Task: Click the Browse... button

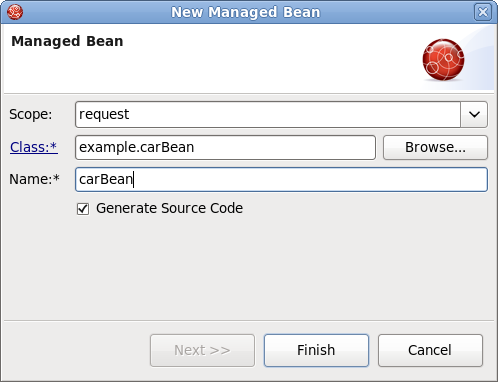Action: [x=435, y=147]
